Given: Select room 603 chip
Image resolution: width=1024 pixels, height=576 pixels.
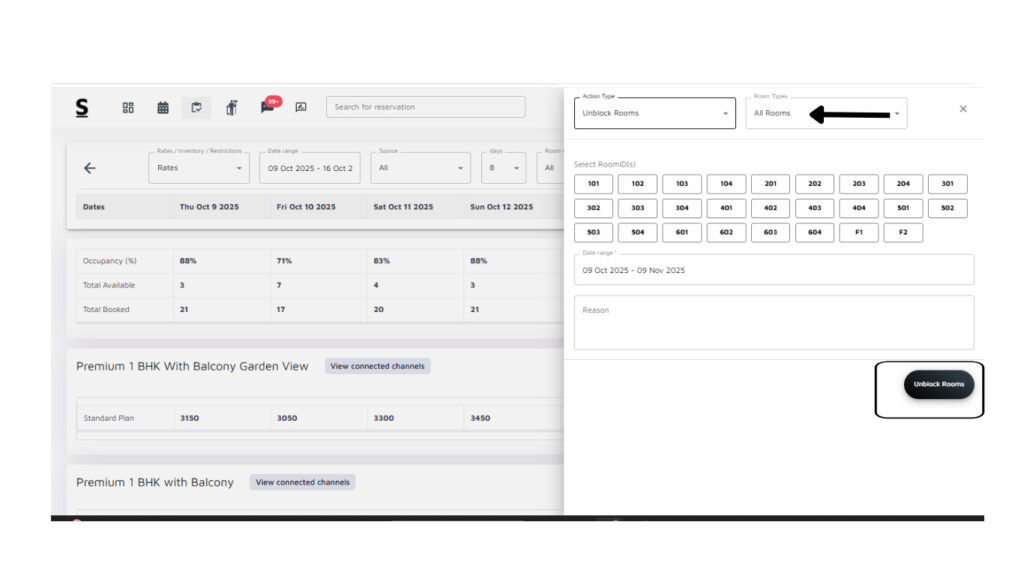Looking at the screenshot, I should click(x=770, y=233).
